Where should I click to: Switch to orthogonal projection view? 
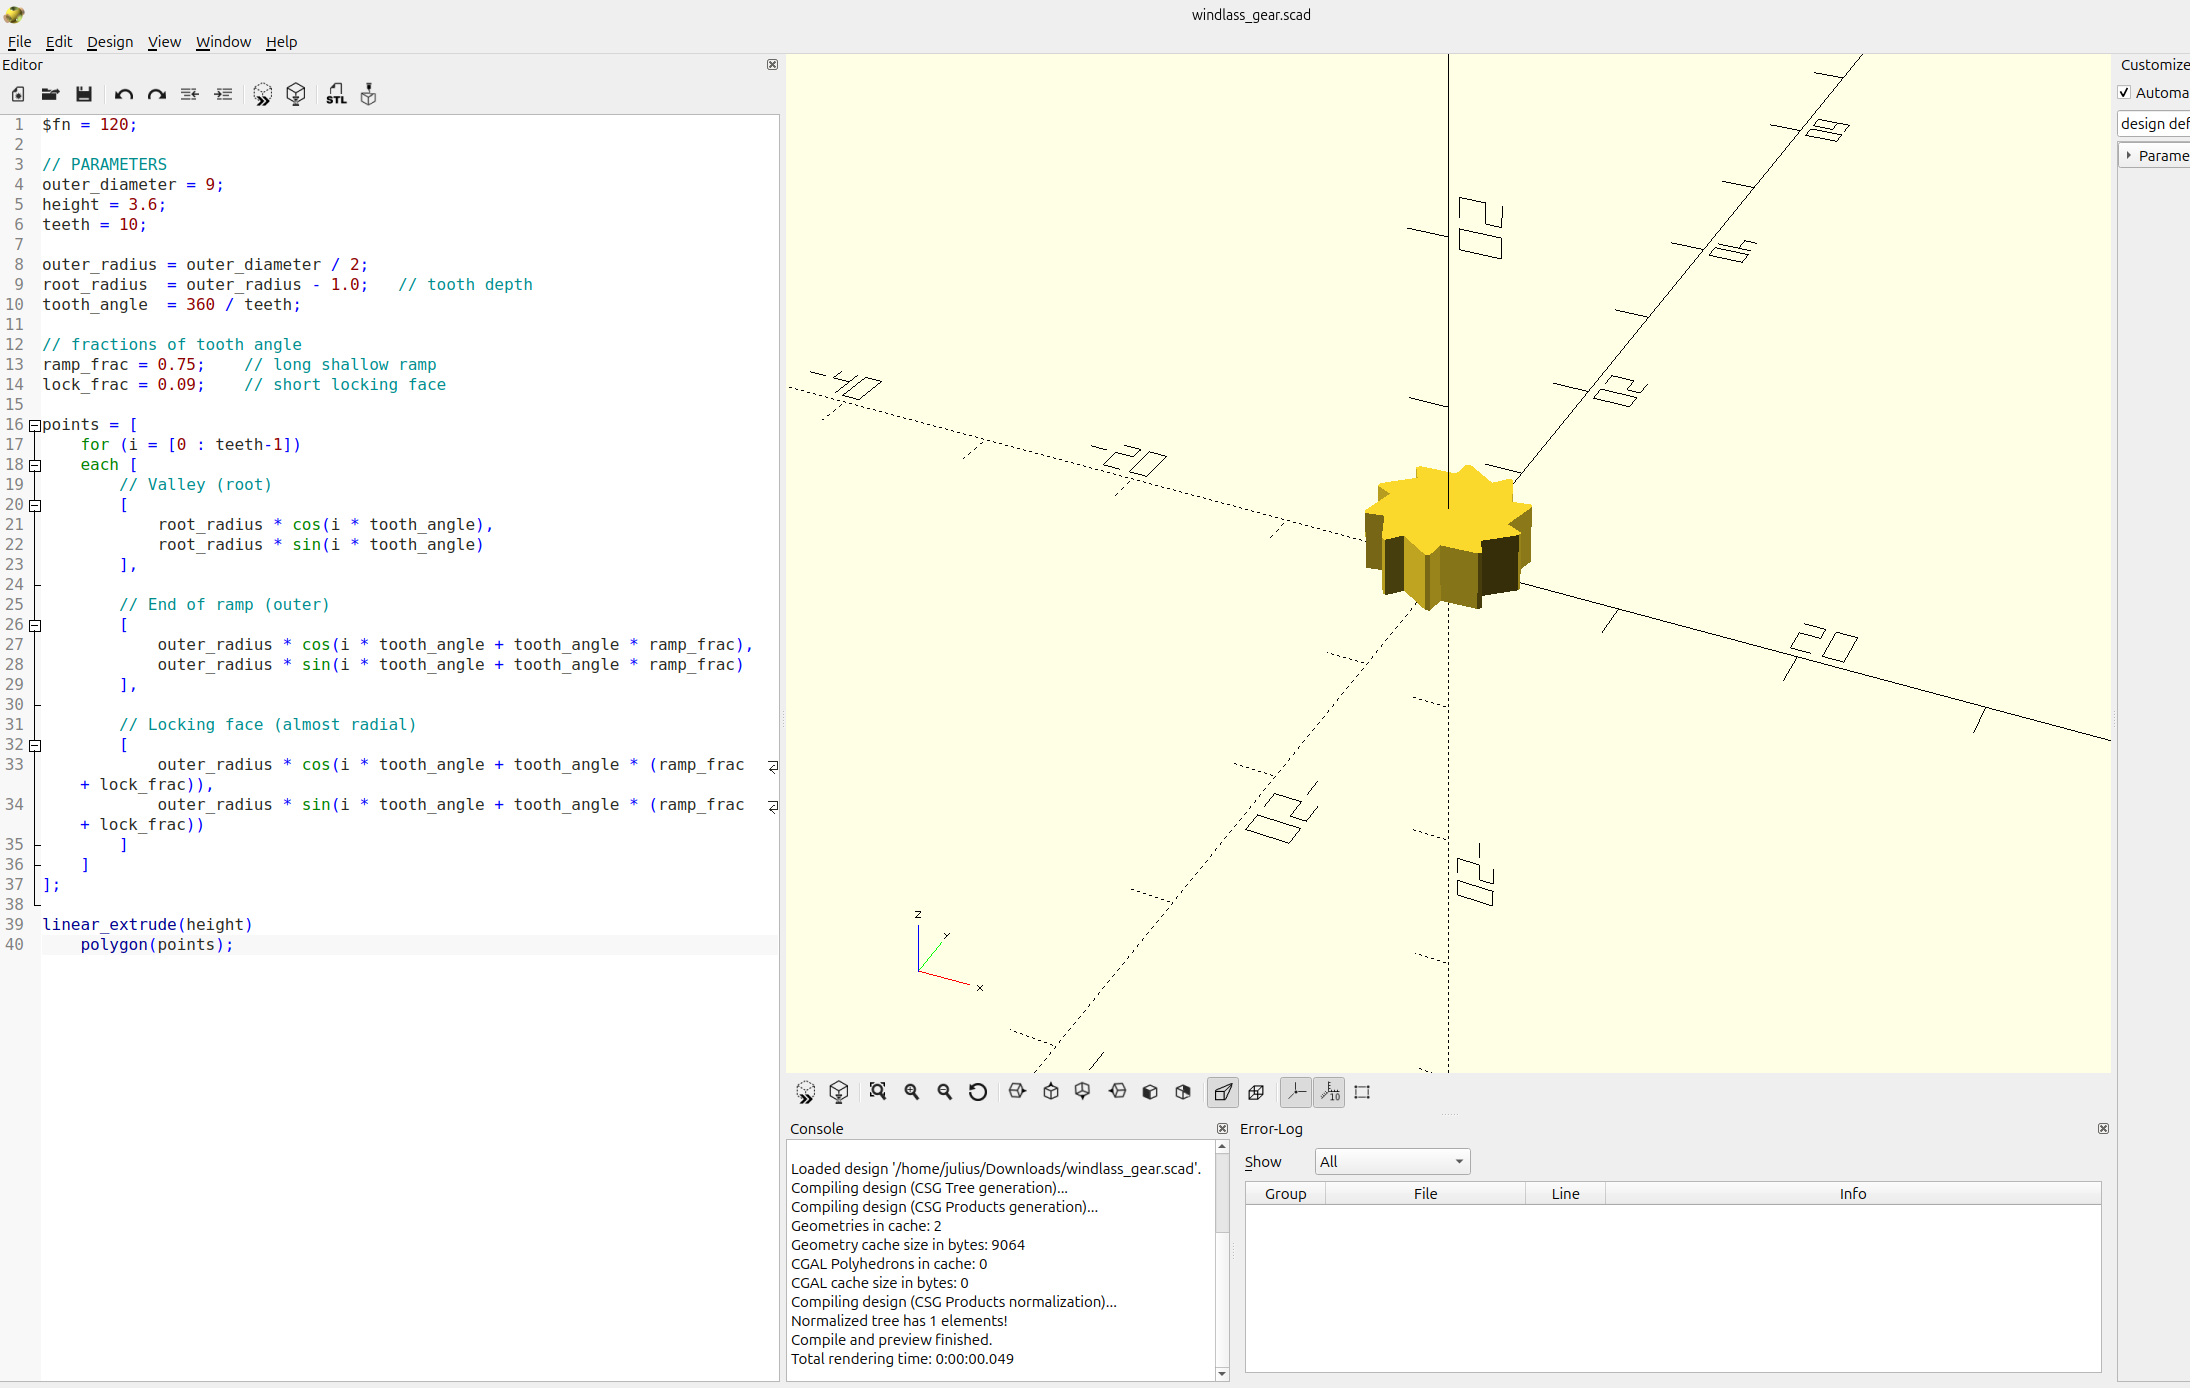click(x=1256, y=1092)
